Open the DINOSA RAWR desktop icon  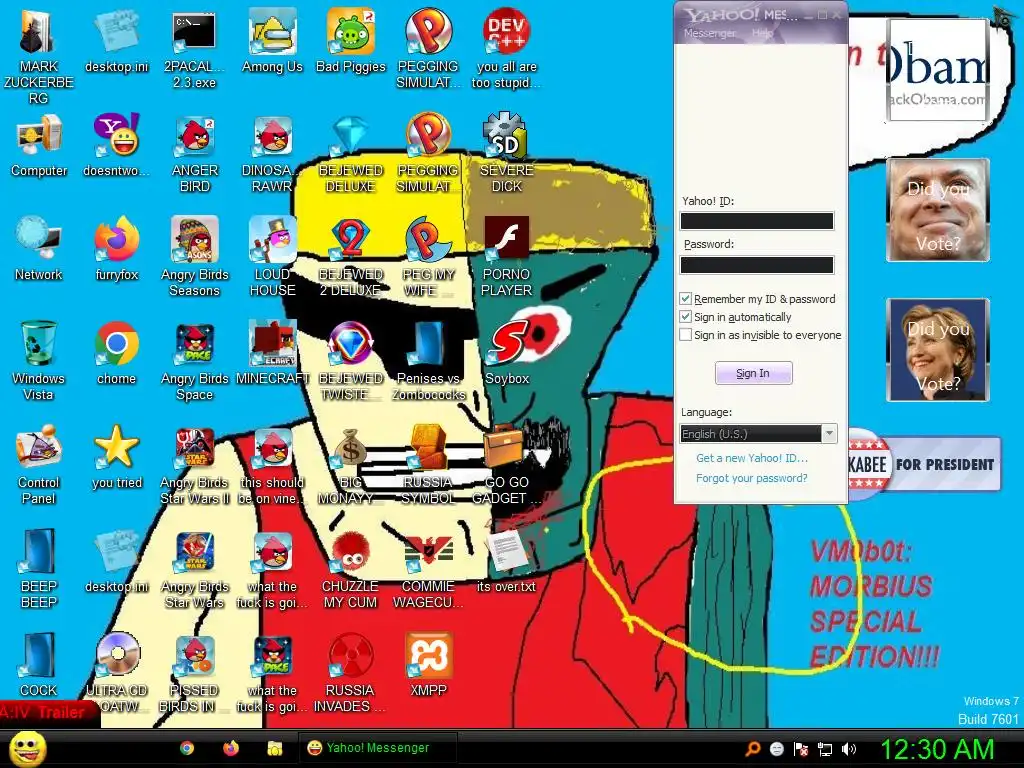(272, 152)
